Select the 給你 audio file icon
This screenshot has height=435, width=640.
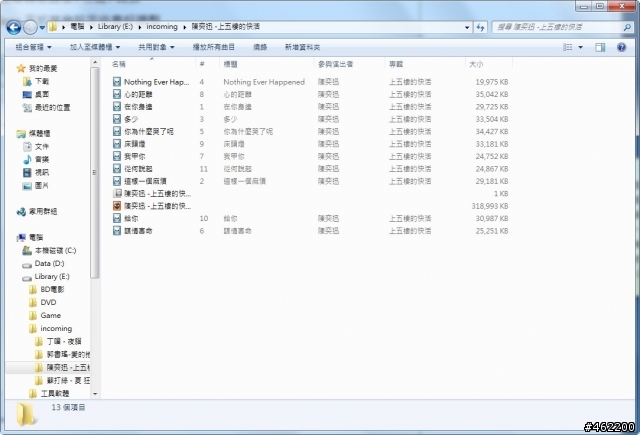[117, 218]
